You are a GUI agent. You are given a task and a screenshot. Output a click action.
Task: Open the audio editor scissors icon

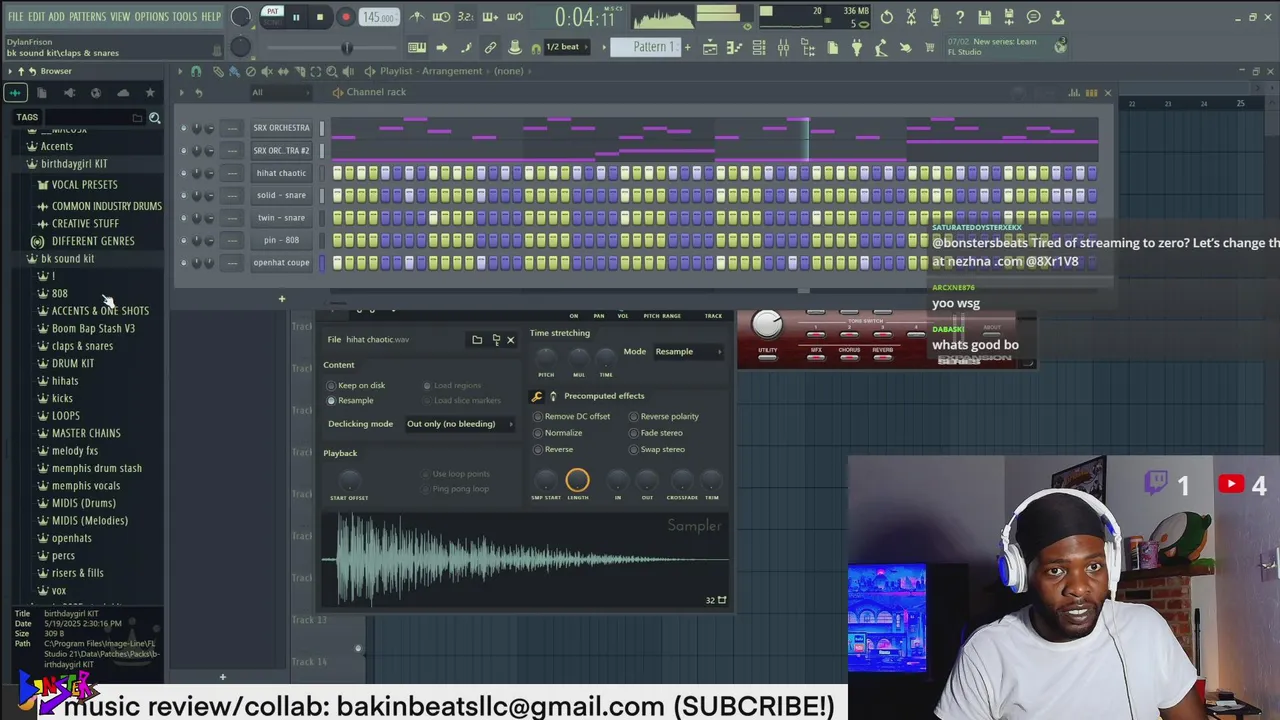(x=911, y=17)
